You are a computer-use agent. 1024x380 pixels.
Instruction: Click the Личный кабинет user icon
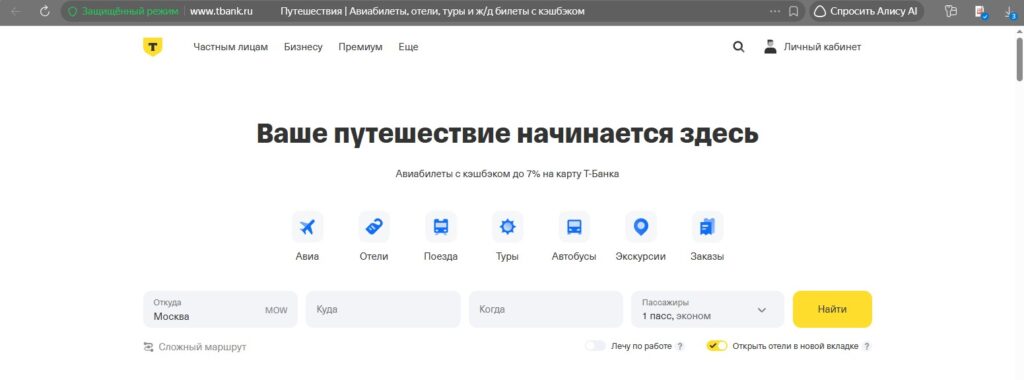pos(771,47)
